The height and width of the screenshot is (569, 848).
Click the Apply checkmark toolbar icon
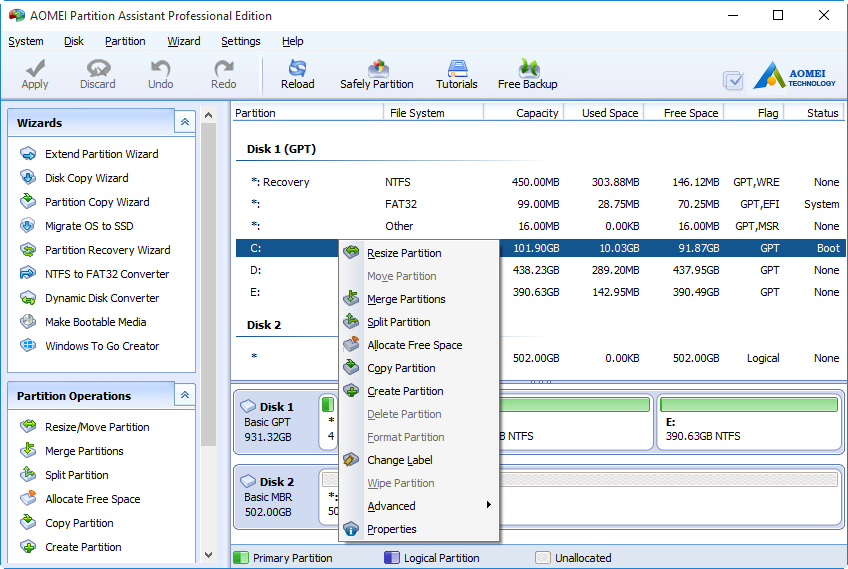coord(35,68)
